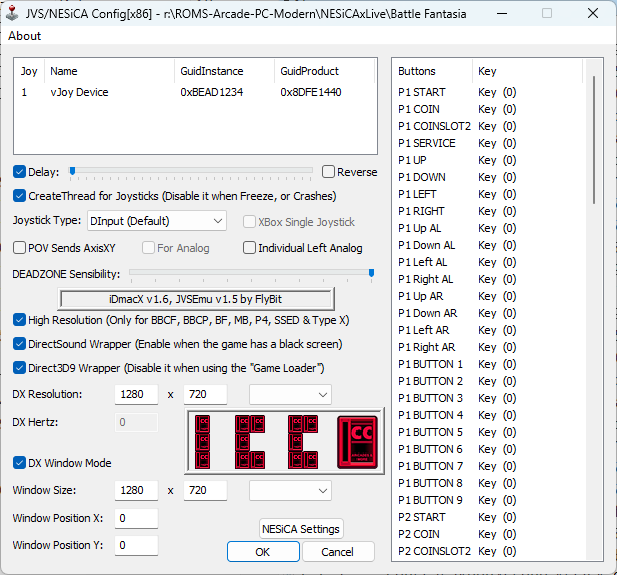Click the DX Resolution width field

136,394
